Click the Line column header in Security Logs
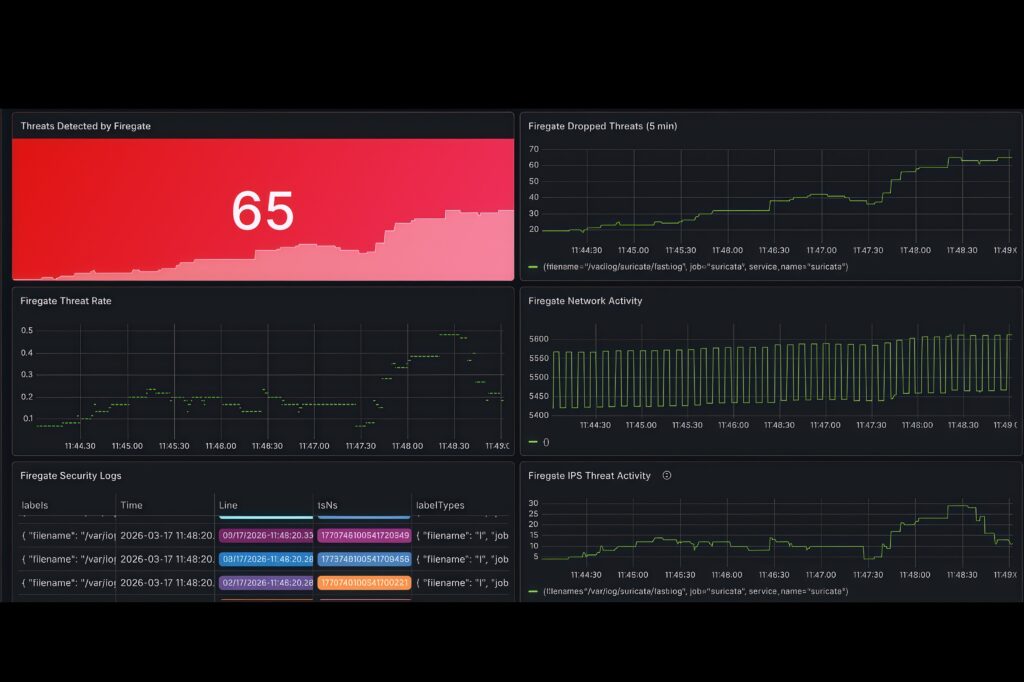 point(228,505)
